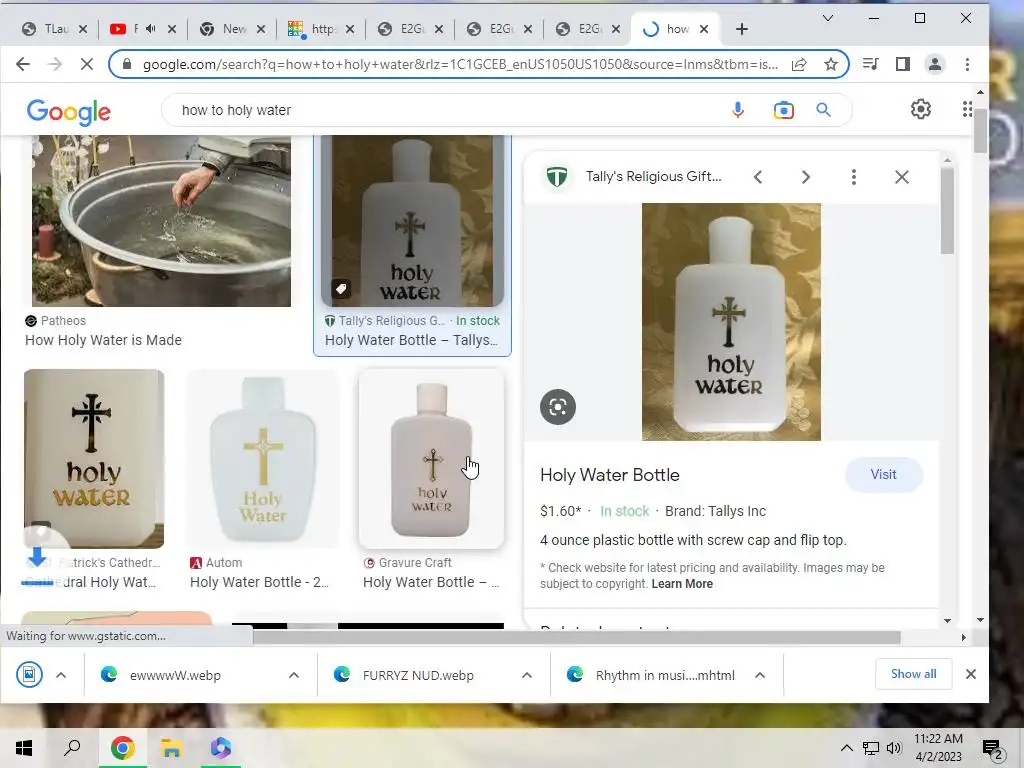Expand ewwwwW.webp download options
Screen dimensions: 1024x768
(x=294, y=675)
